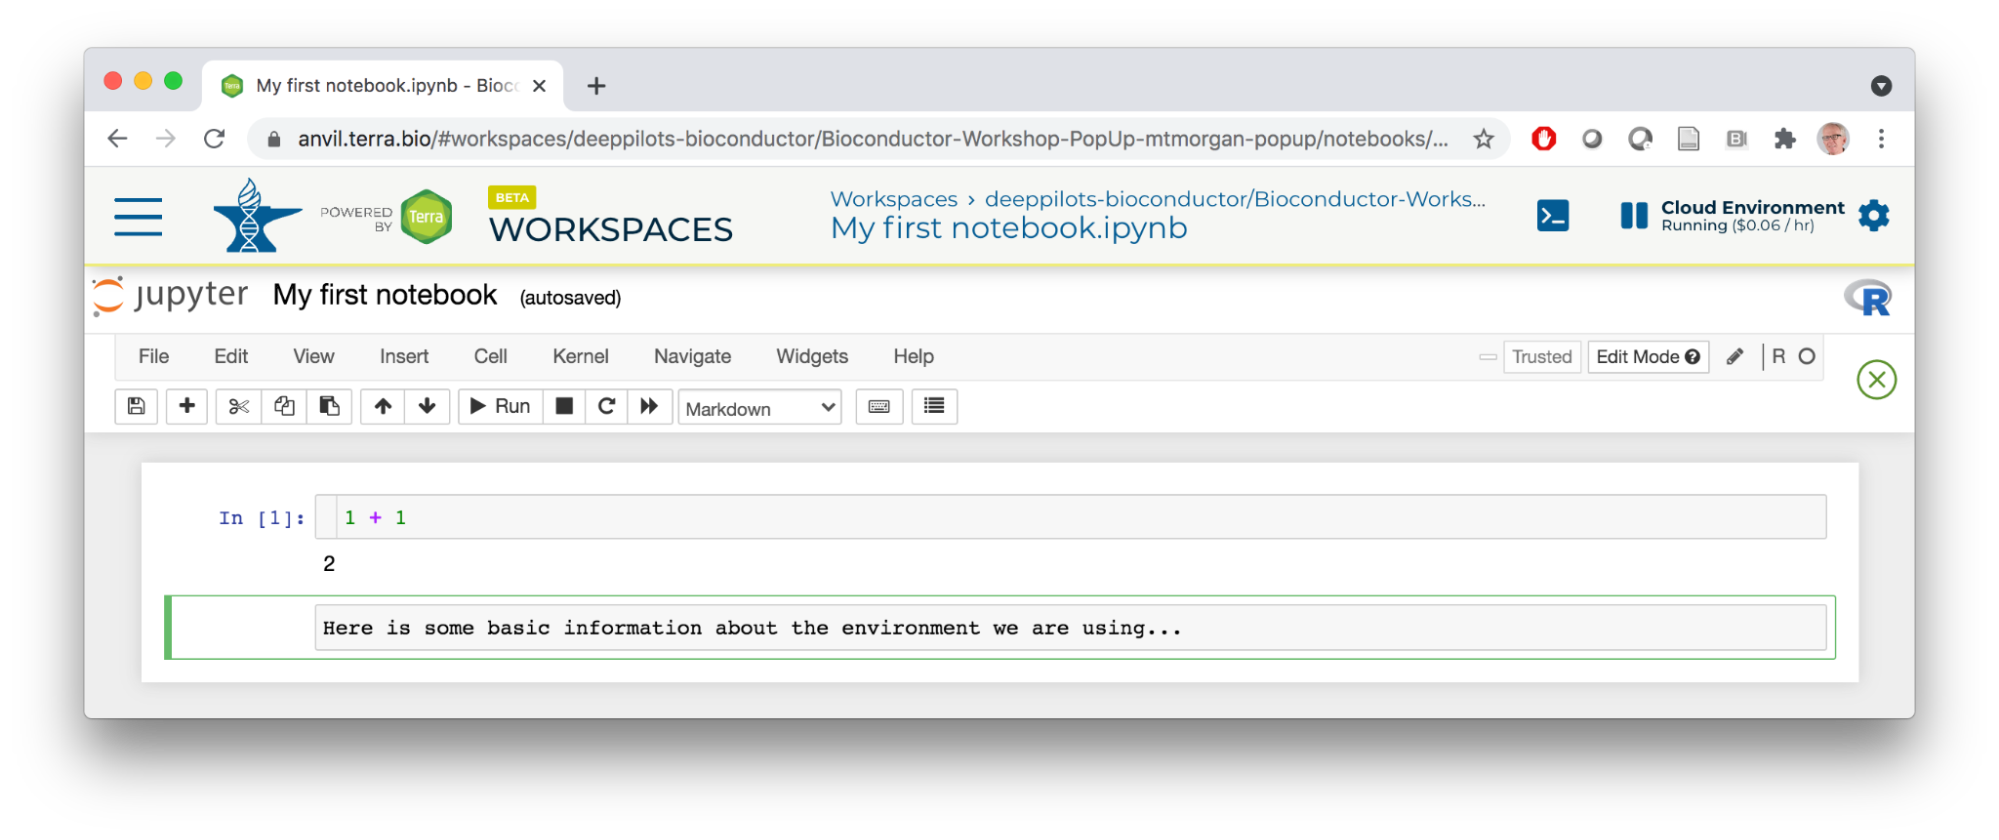Select the In [1] cell prompt
This screenshot has height=840, width=1999.
click(261, 518)
